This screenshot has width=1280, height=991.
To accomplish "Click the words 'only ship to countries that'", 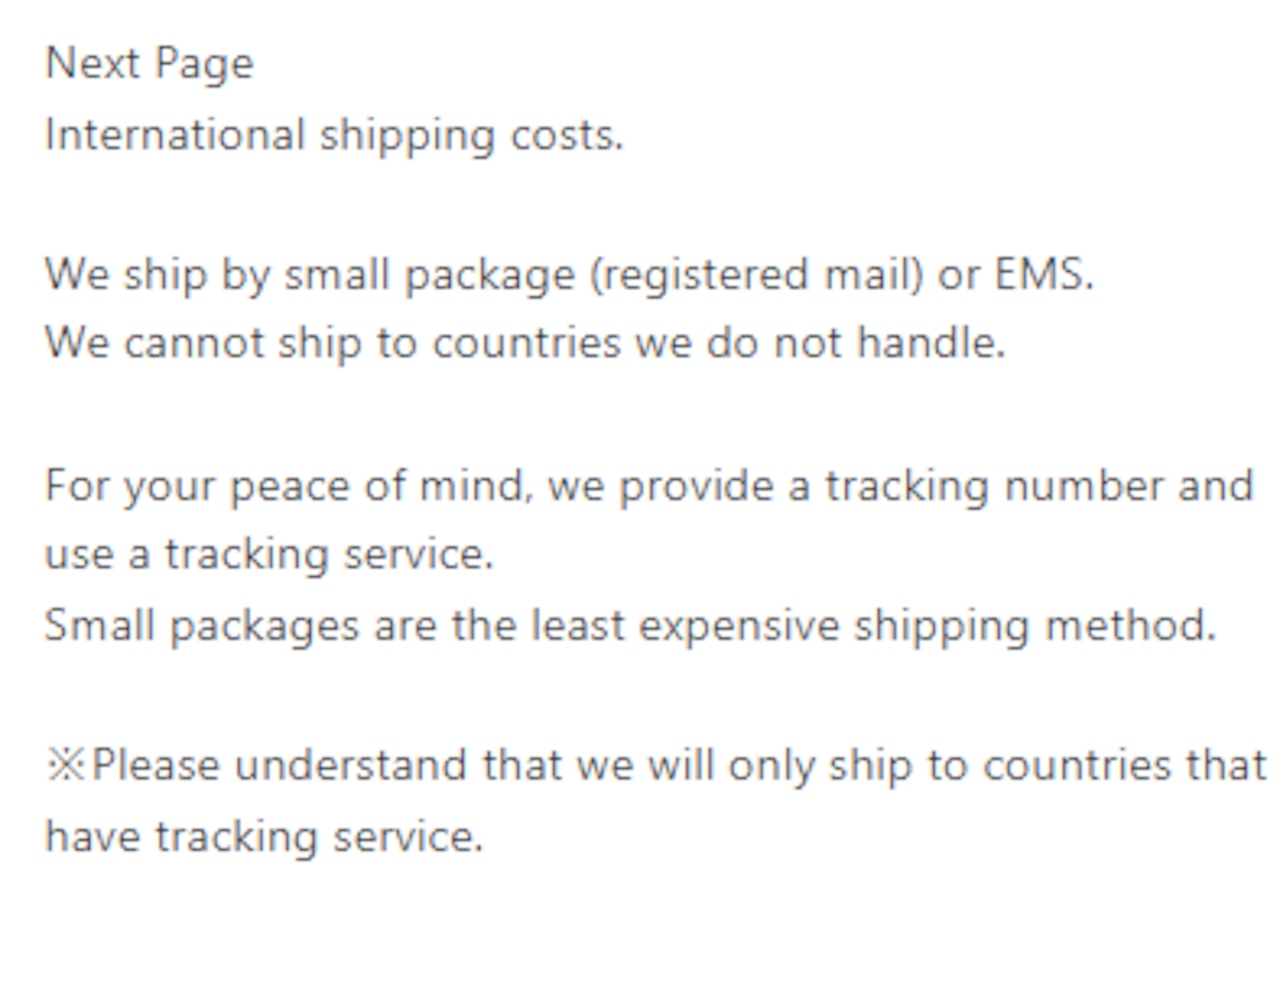I will pos(997,766).
